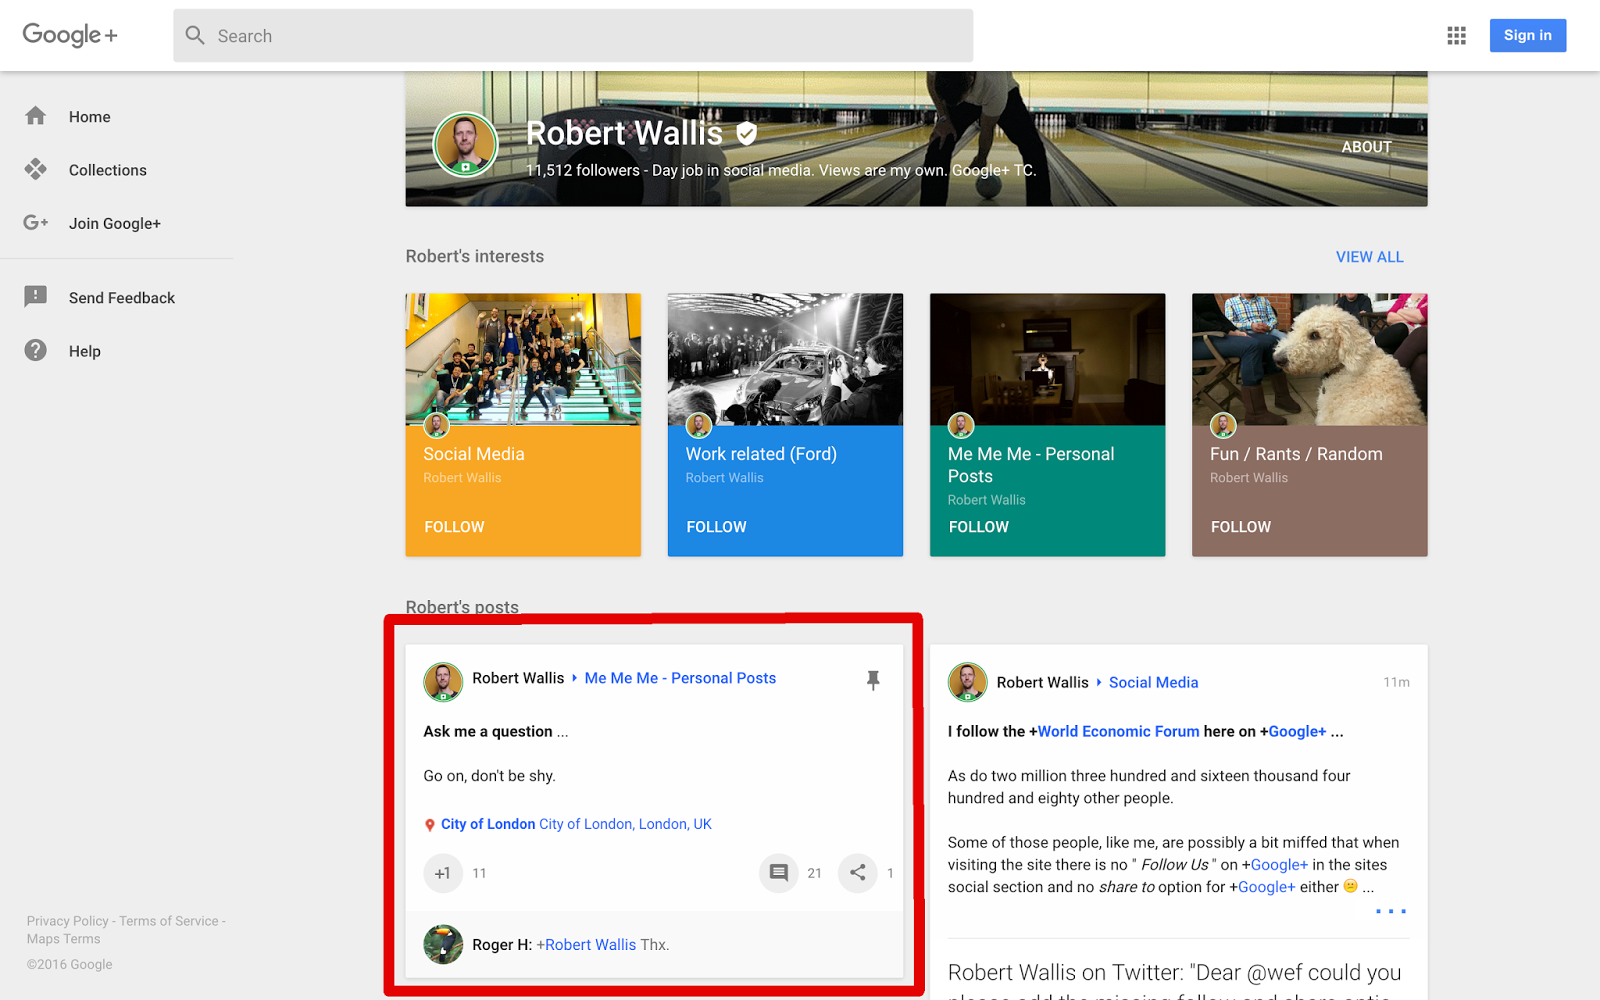The image size is (1600, 1000).
Task: Open Collections in the sidebar
Action: pyautogui.click(x=108, y=170)
